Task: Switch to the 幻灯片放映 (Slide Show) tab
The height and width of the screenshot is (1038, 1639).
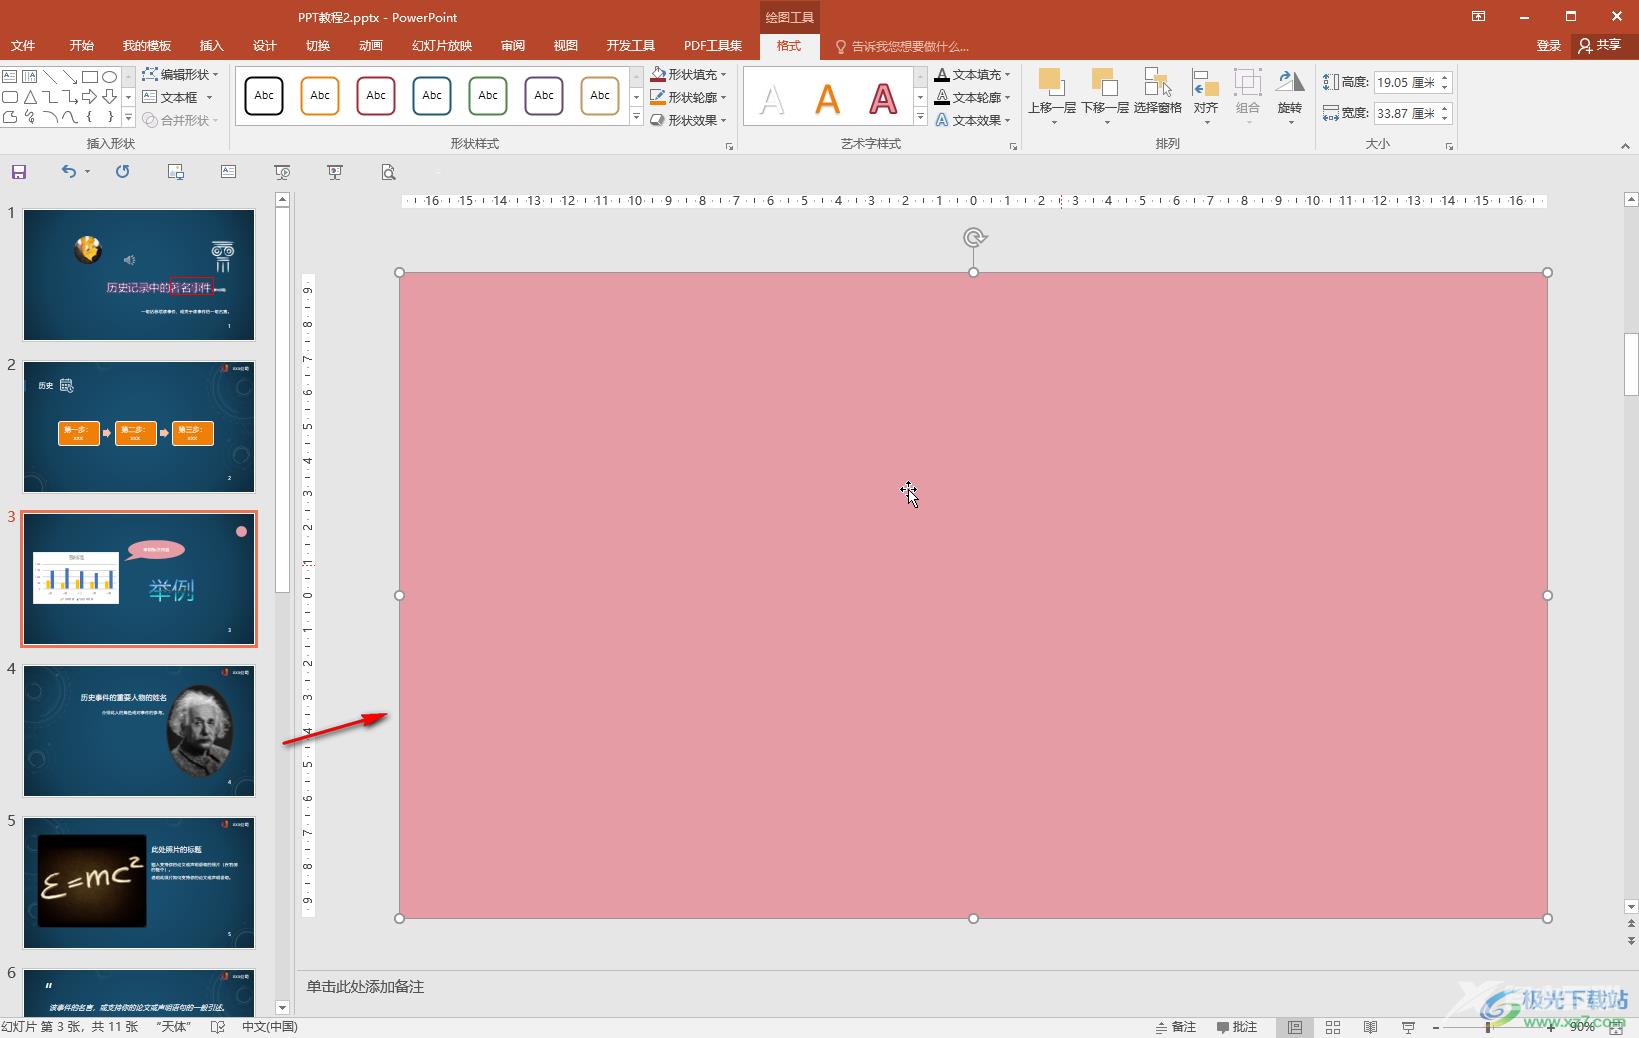Action: pyautogui.click(x=442, y=46)
